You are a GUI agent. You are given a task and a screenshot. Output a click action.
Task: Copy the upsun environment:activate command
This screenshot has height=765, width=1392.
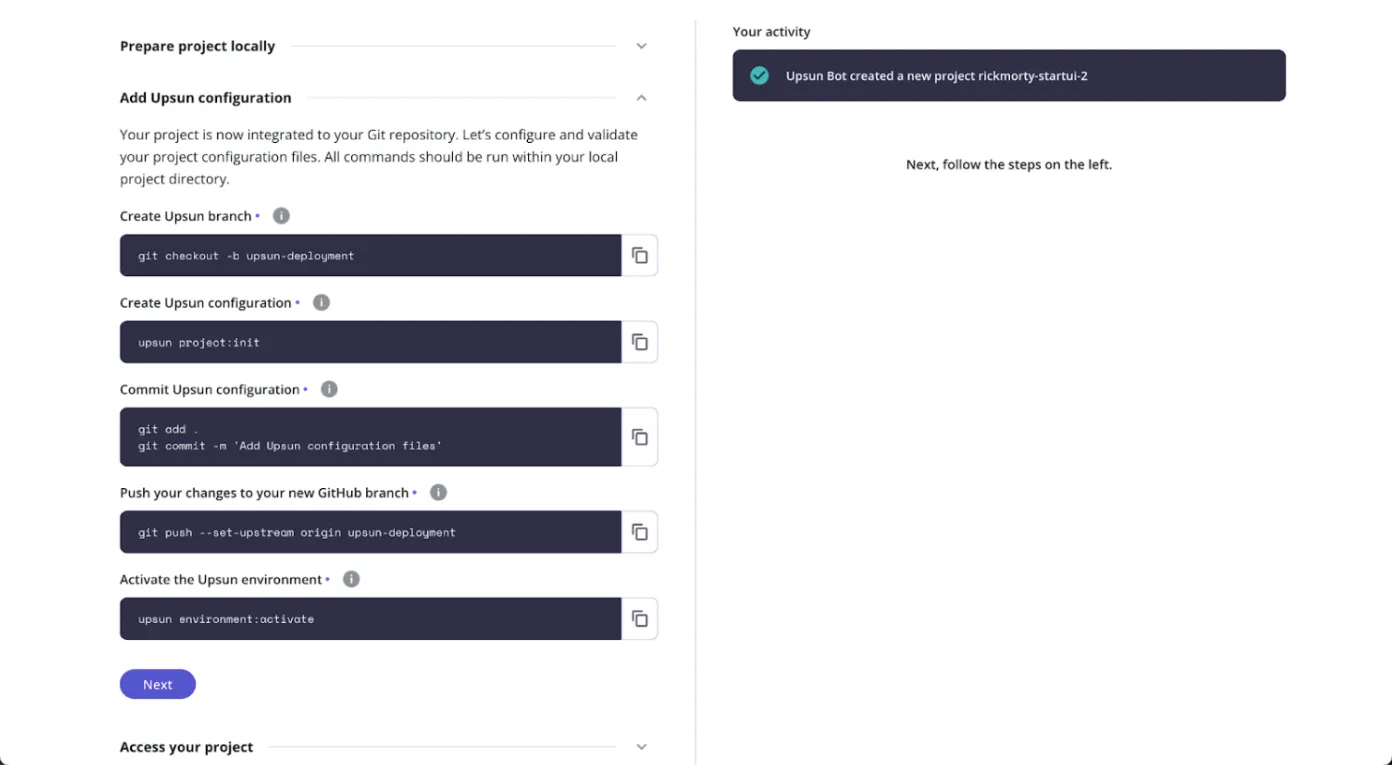point(640,619)
